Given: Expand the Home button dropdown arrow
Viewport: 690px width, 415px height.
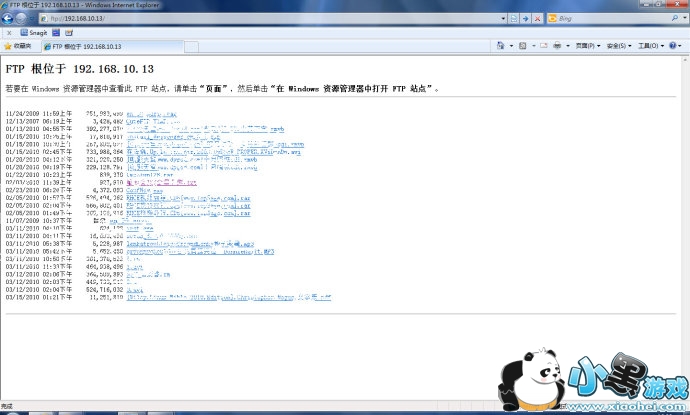Looking at the screenshot, I should tap(511, 46).
